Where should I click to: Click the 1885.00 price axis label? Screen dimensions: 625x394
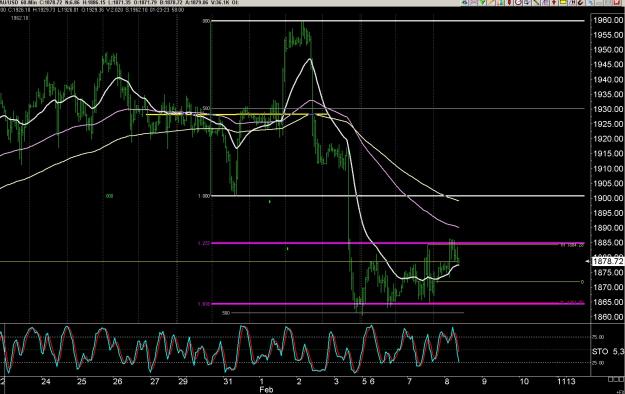[x=607, y=243]
